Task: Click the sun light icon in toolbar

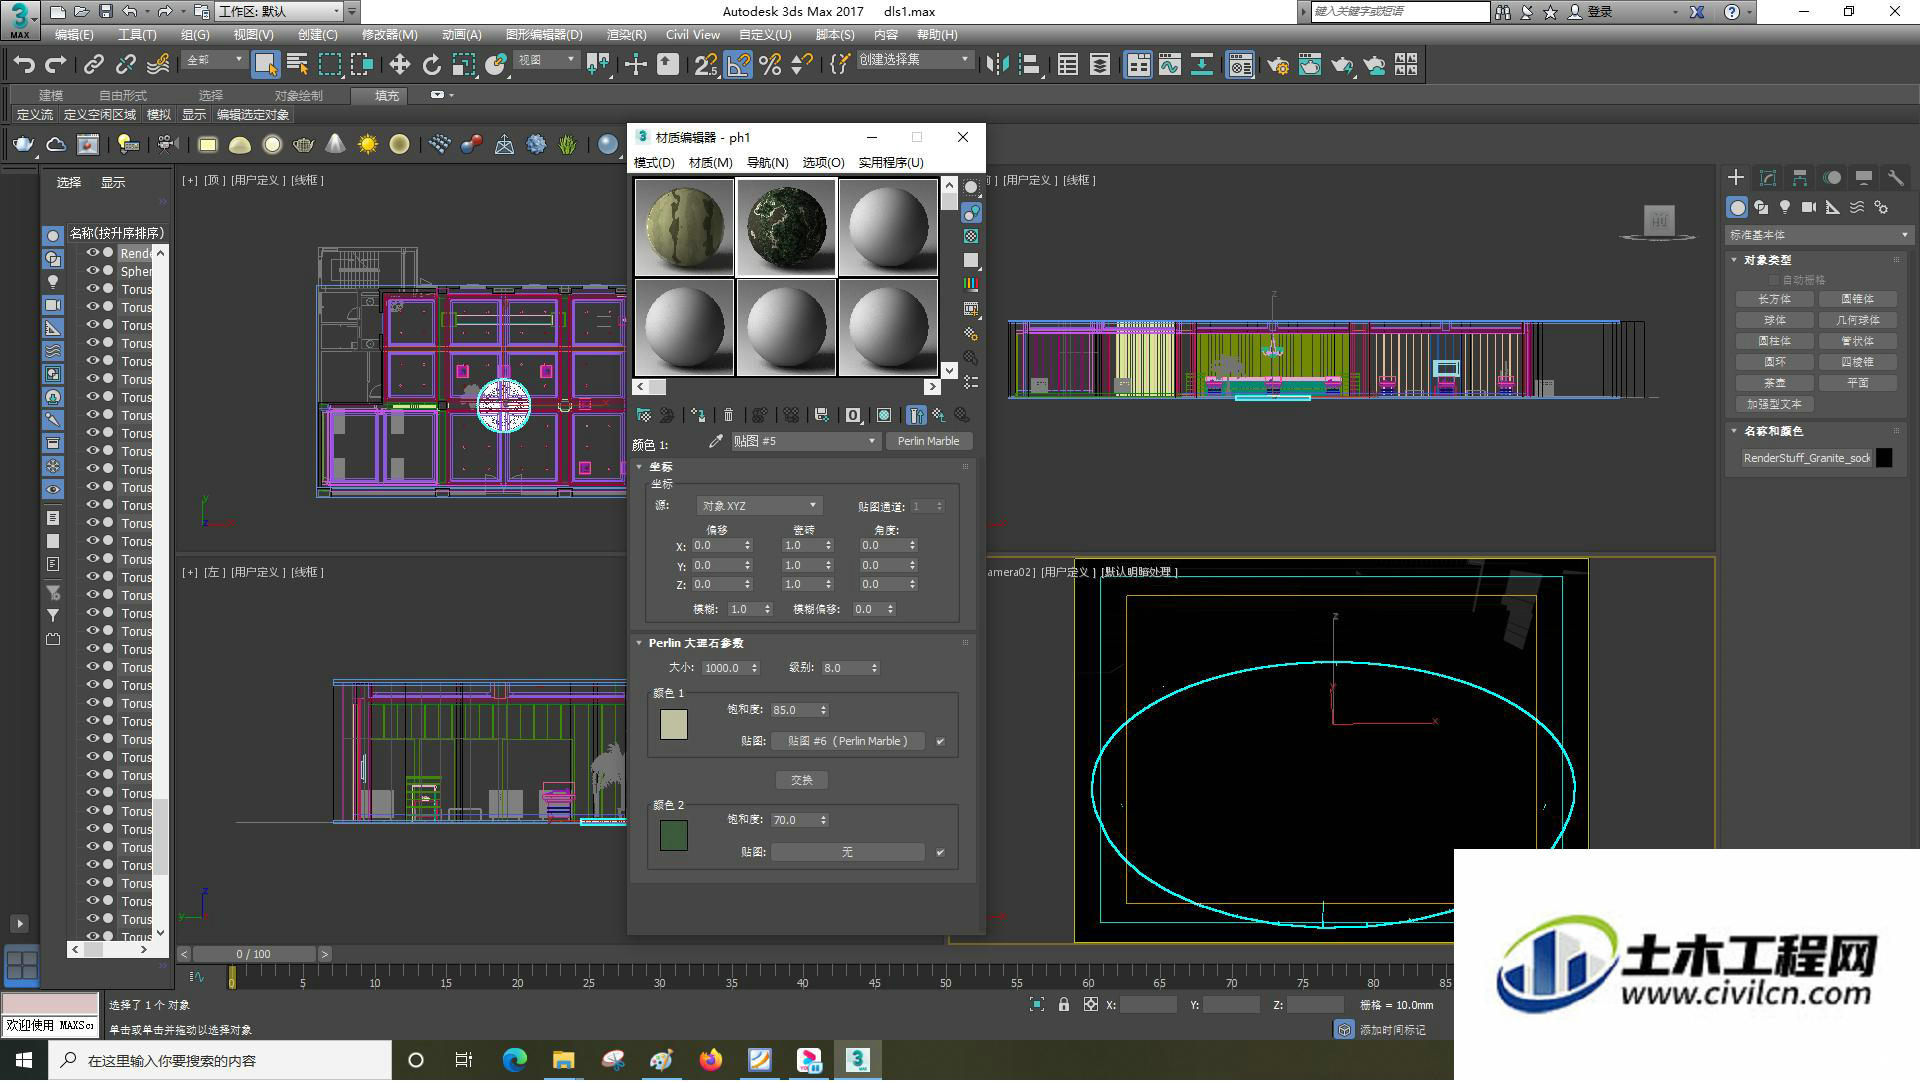Action: coord(368,145)
